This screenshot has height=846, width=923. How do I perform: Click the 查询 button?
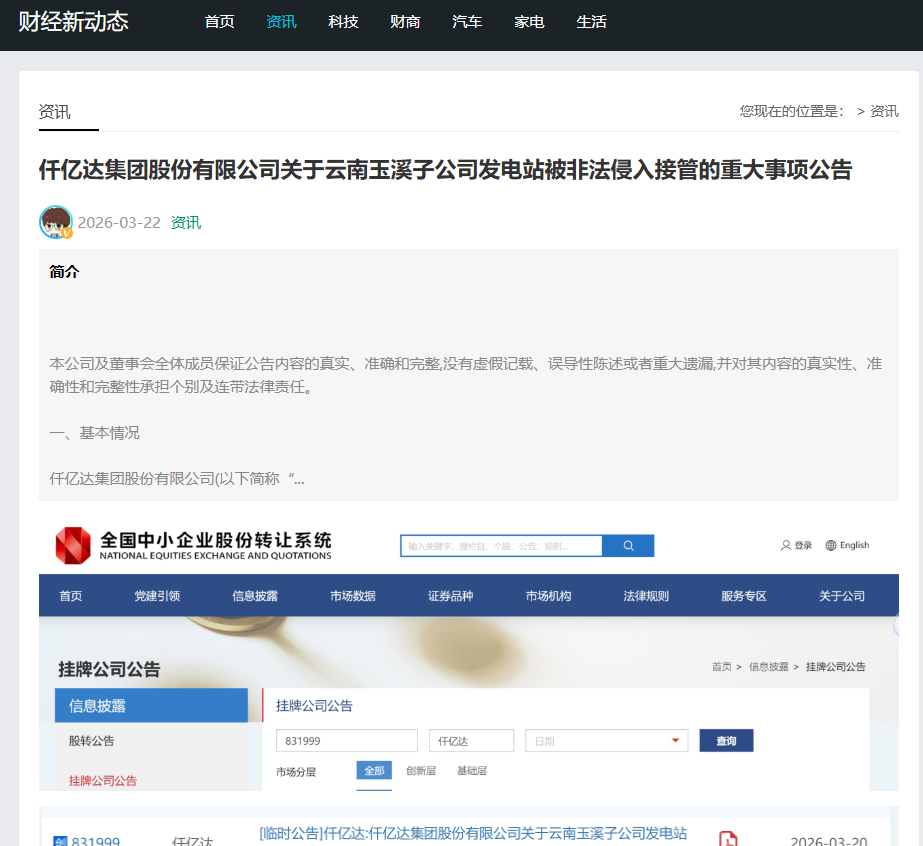click(x=726, y=741)
